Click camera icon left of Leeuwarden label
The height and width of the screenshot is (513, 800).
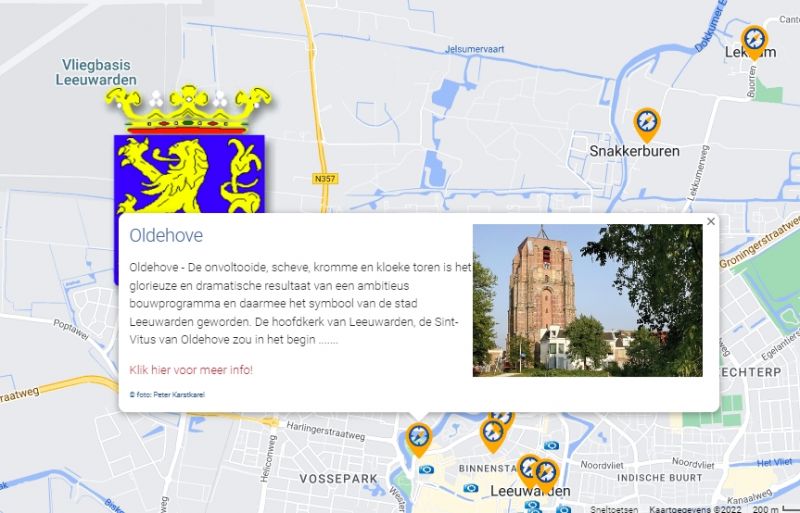pyautogui.click(x=471, y=488)
